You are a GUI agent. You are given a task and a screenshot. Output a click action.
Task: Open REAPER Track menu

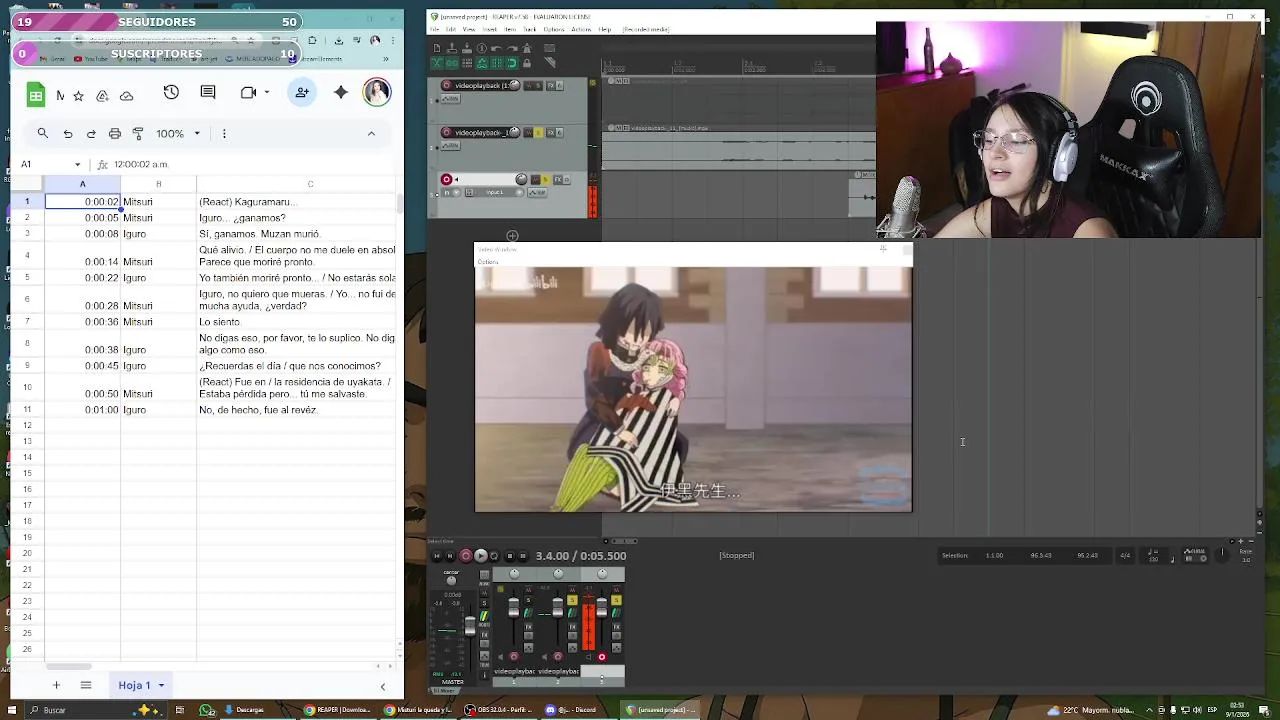[529, 29]
